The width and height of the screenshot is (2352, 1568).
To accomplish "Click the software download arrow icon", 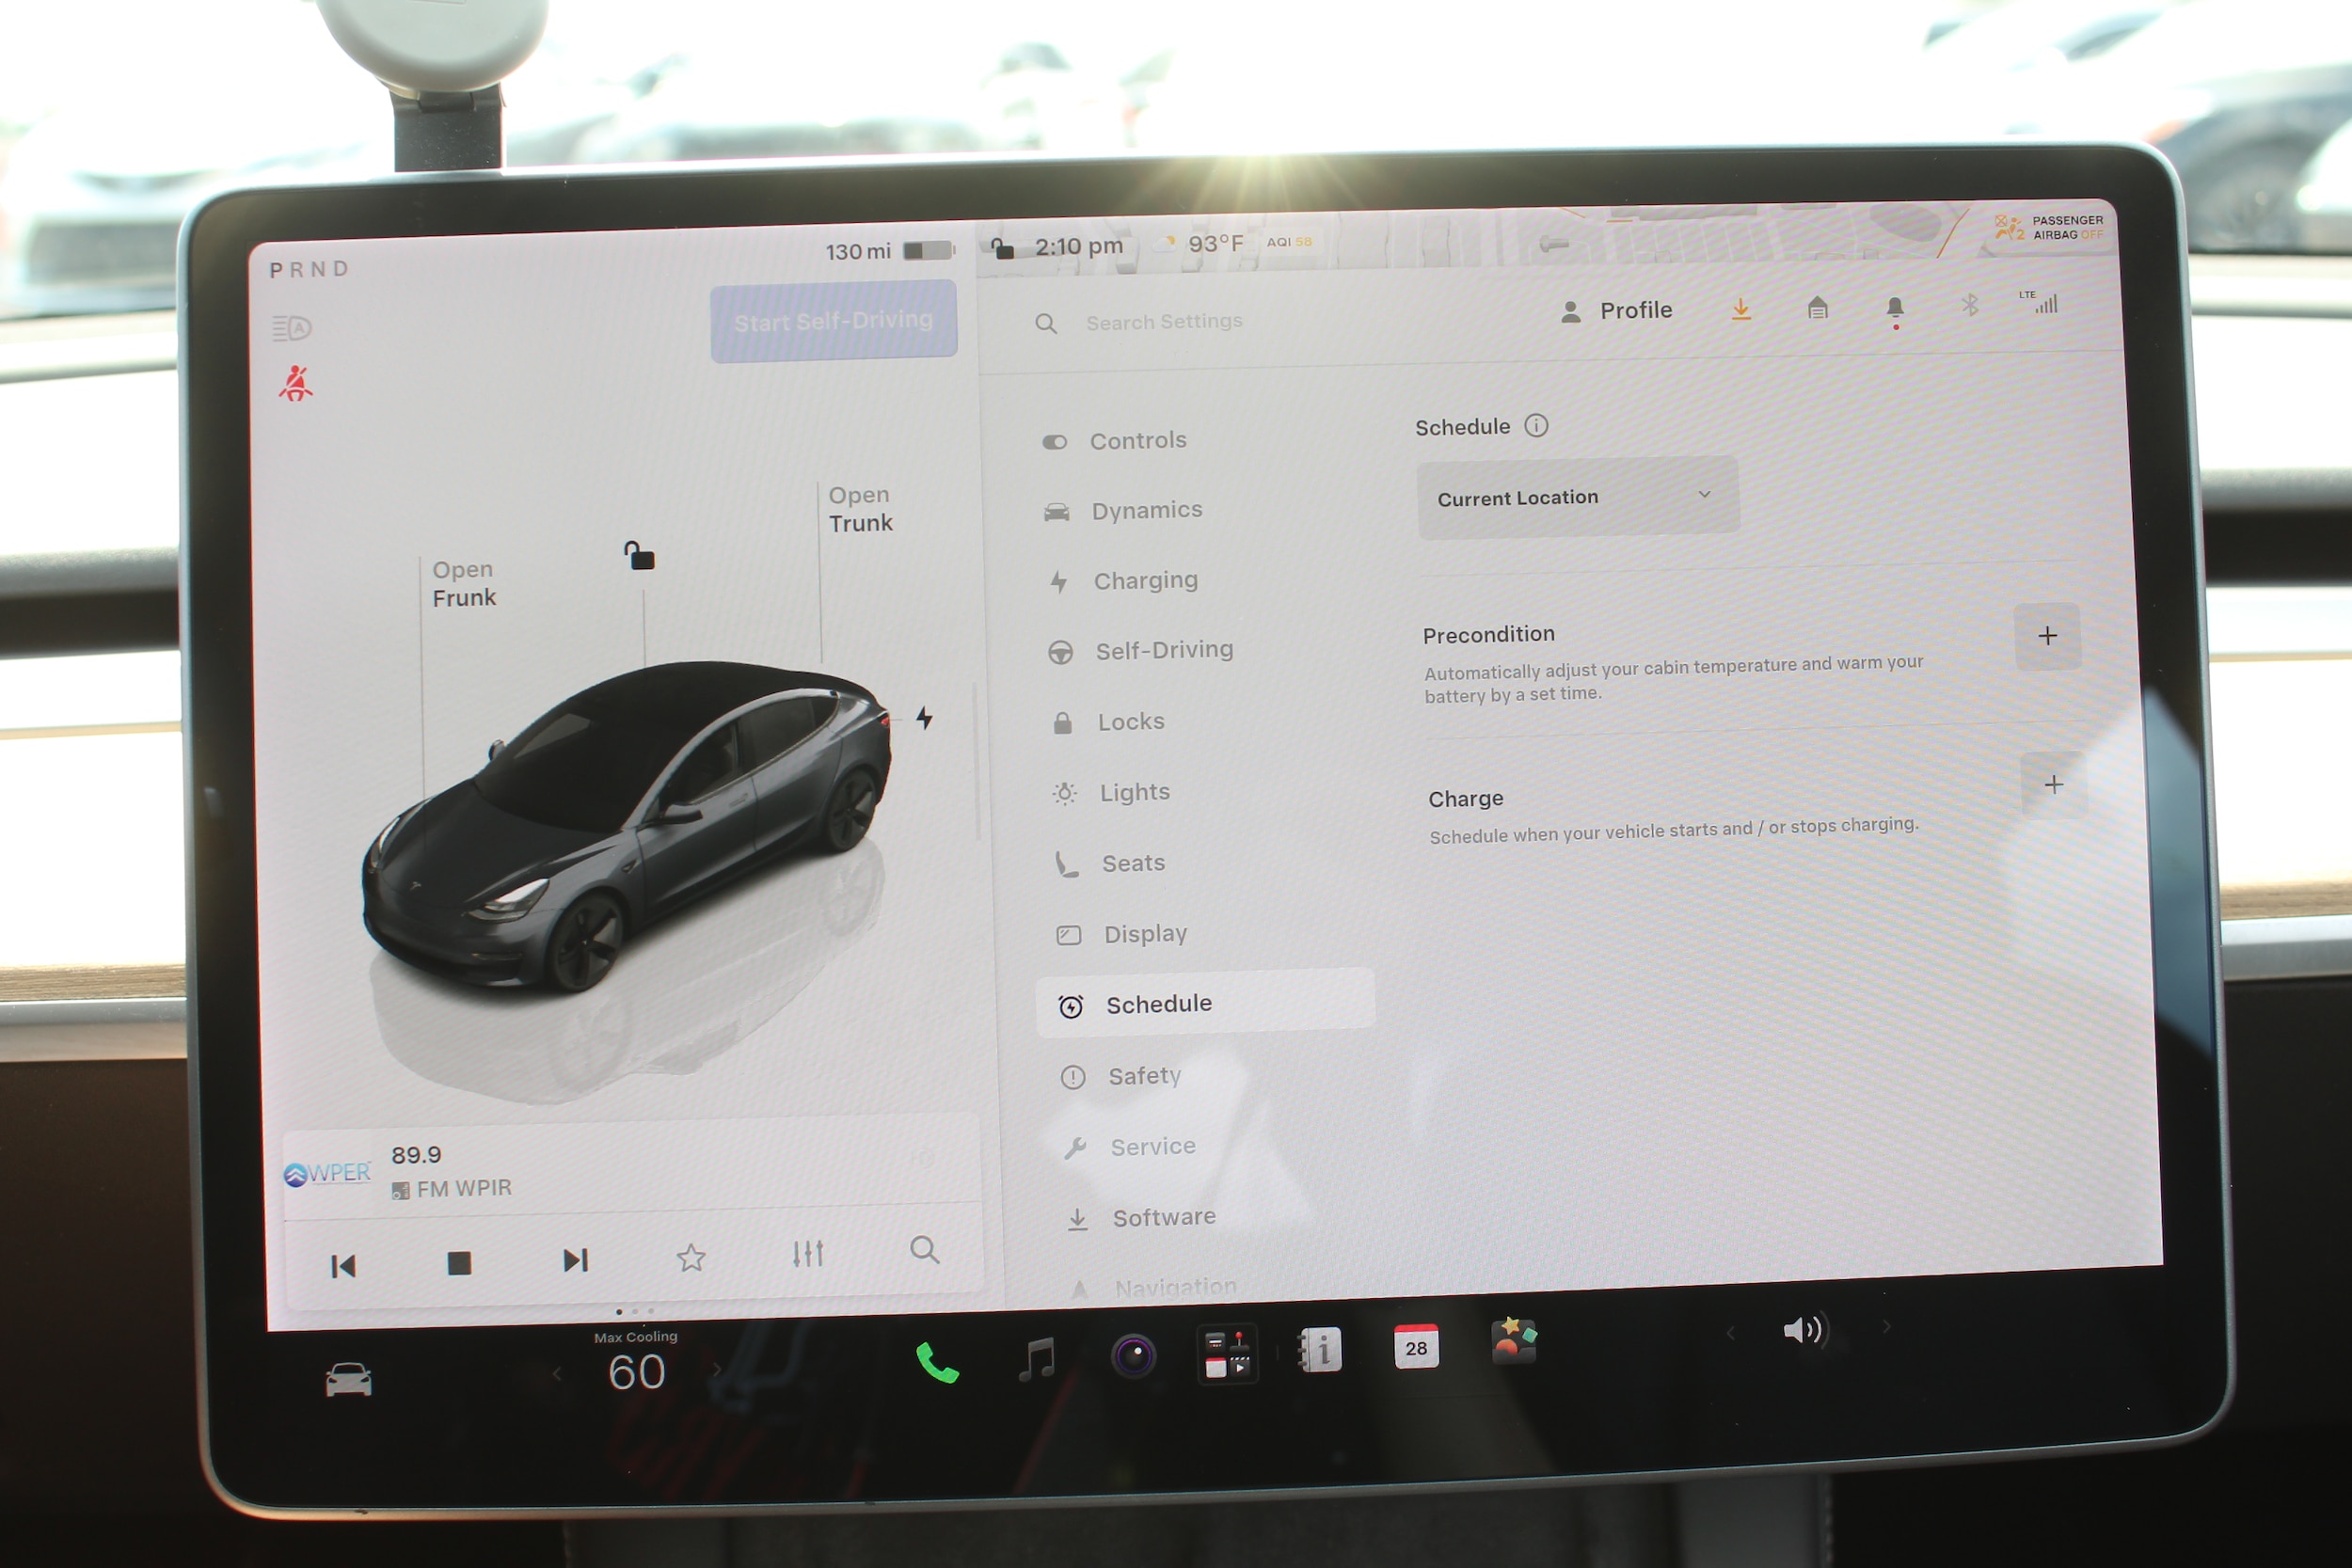I will point(1741,309).
